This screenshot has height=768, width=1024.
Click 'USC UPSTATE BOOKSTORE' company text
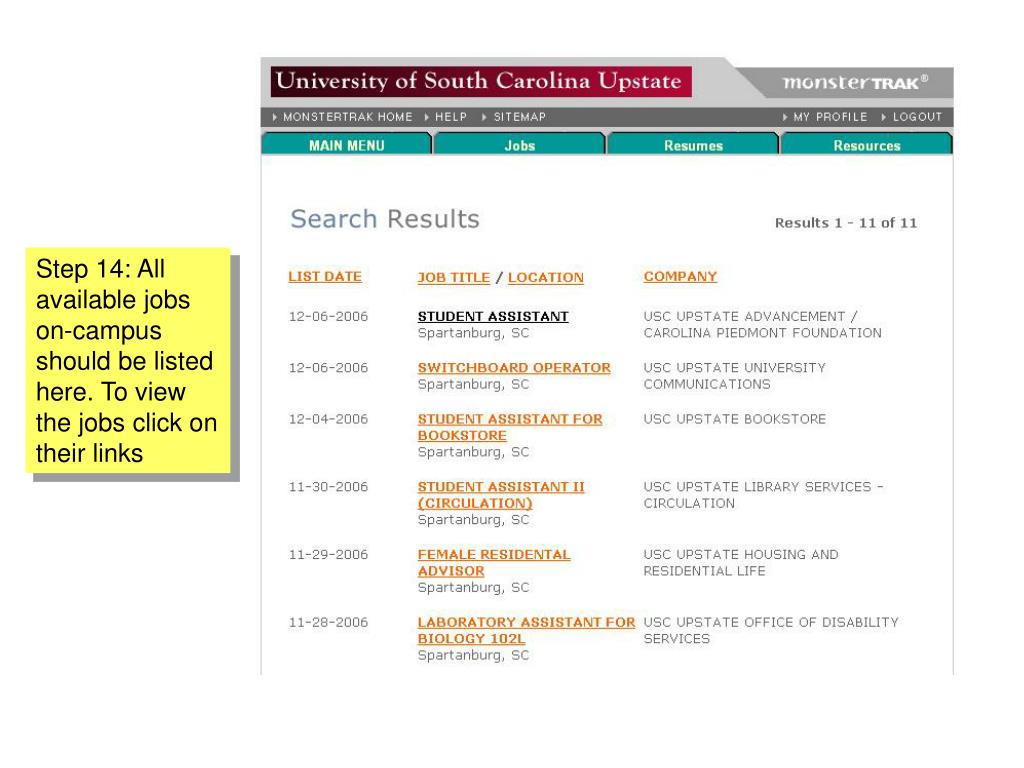(x=735, y=419)
